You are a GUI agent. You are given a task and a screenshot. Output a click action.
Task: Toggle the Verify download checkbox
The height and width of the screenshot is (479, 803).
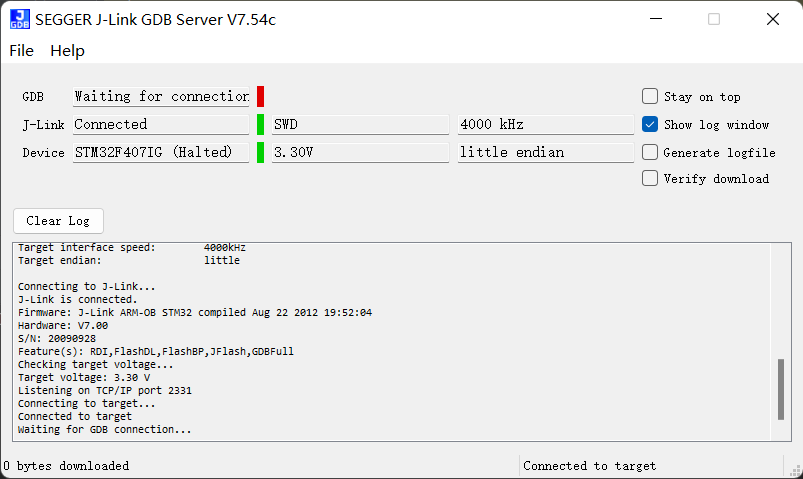click(x=650, y=179)
